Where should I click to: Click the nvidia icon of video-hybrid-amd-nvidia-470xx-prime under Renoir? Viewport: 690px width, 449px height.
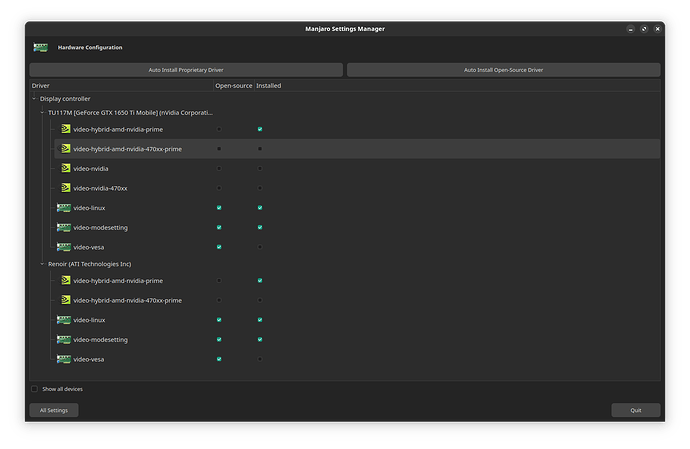66,300
